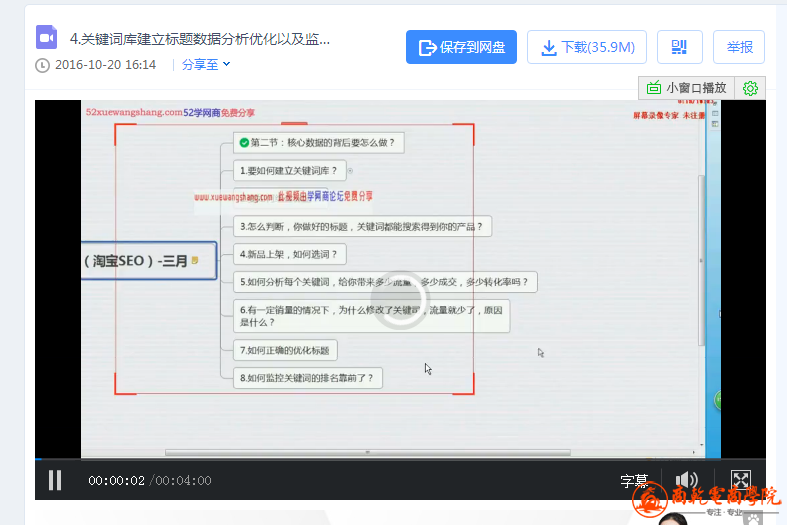This screenshot has width=787, height=525.
Task: Save the file to netdisk
Action: pyautogui.click(x=461, y=47)
